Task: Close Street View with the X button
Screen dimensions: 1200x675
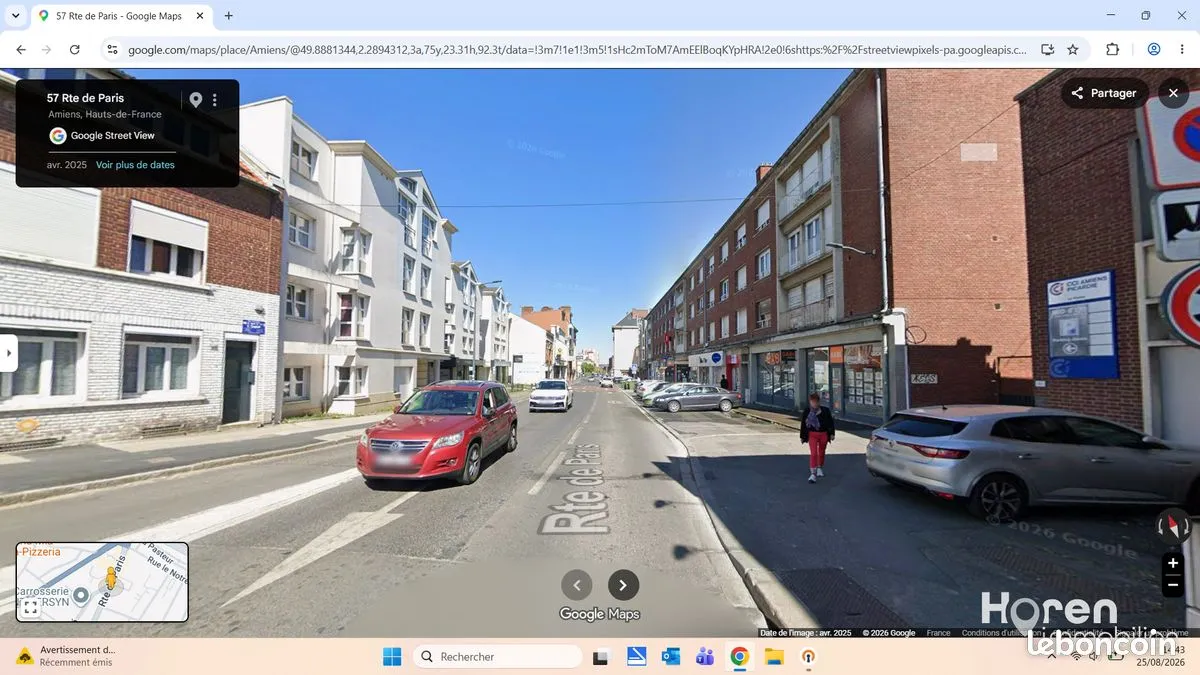Action: (1173, 93)
